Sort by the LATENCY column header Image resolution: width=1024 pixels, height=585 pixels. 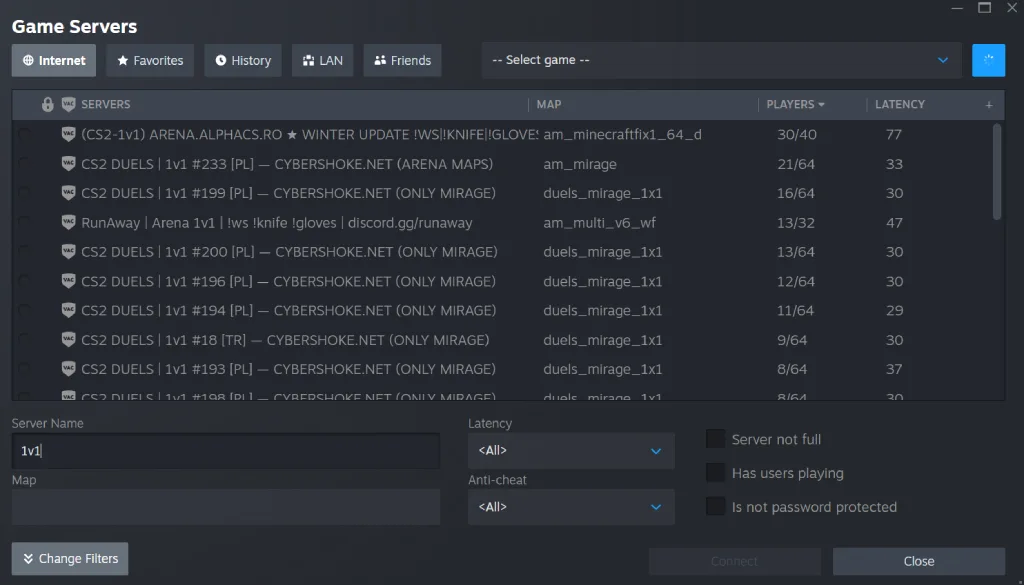(900, 104)
